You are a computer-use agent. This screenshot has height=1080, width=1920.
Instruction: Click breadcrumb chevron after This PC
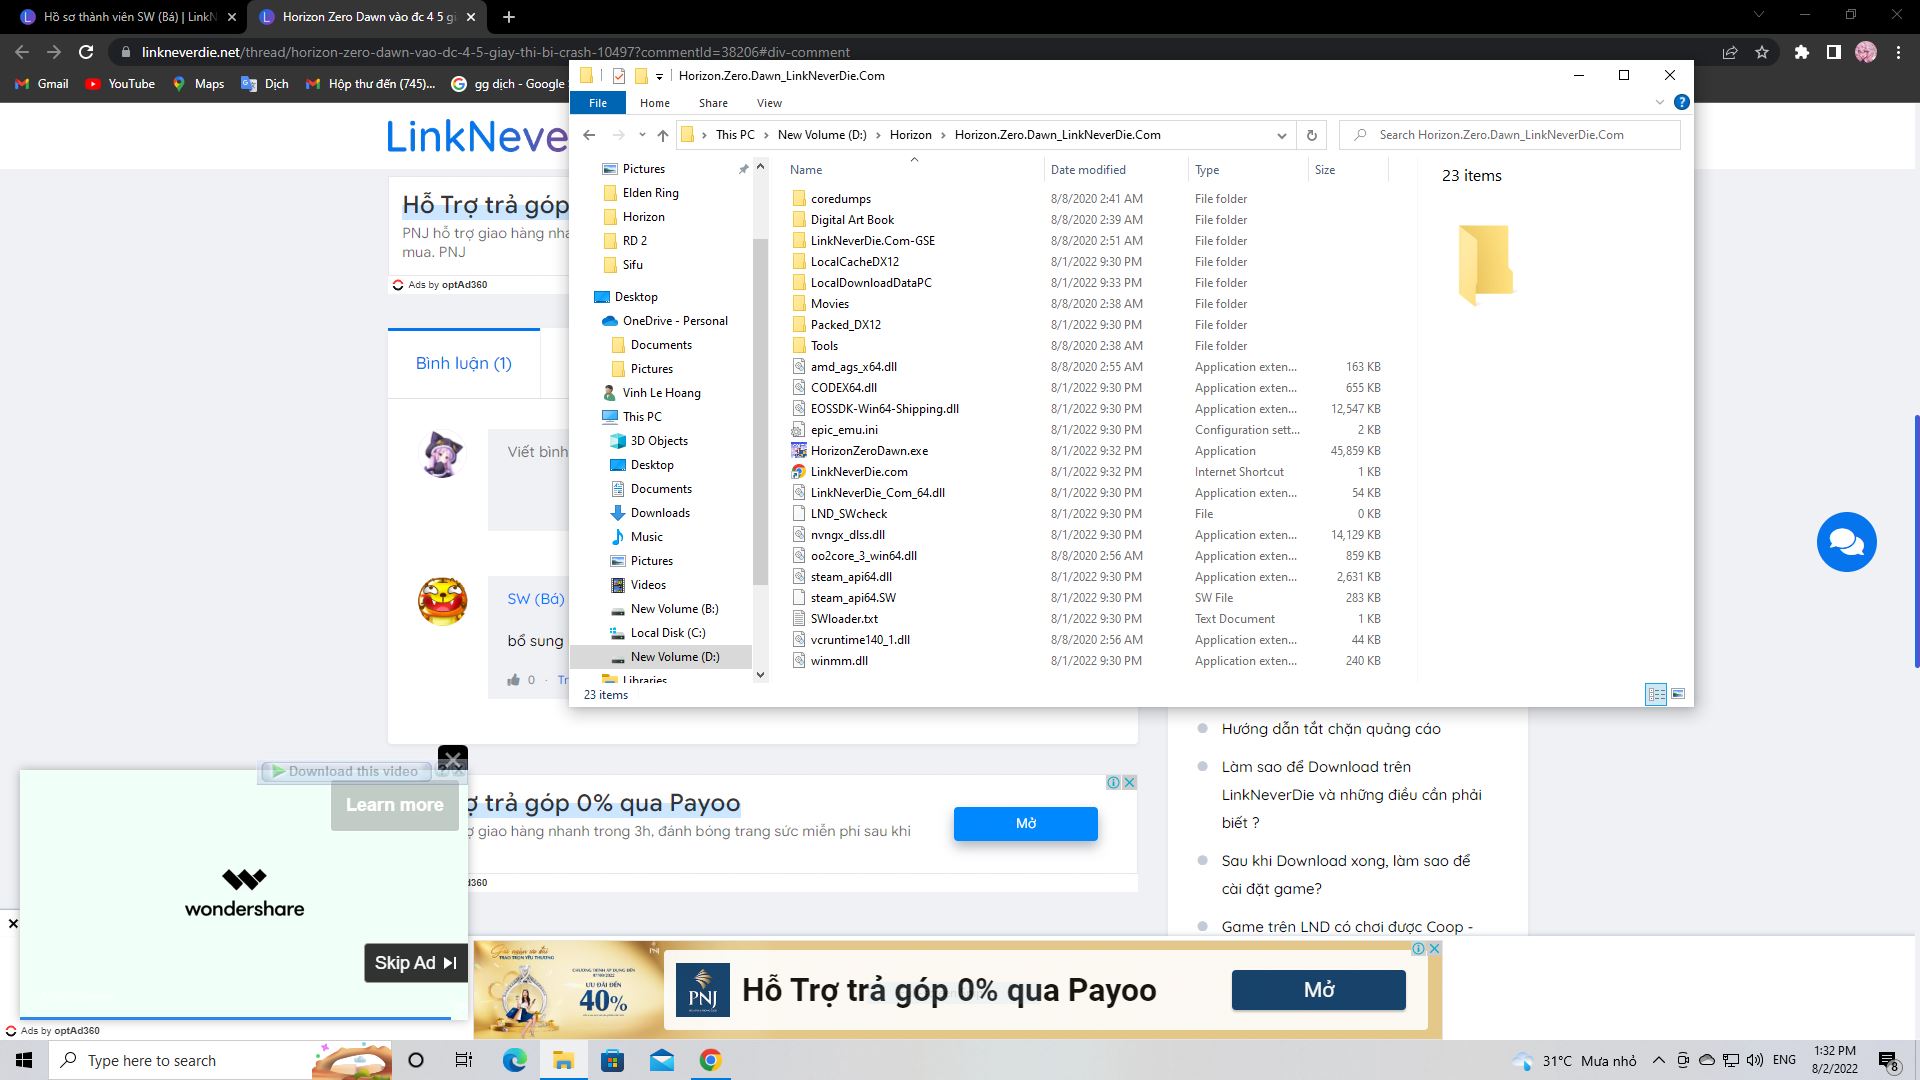[766, 135]
